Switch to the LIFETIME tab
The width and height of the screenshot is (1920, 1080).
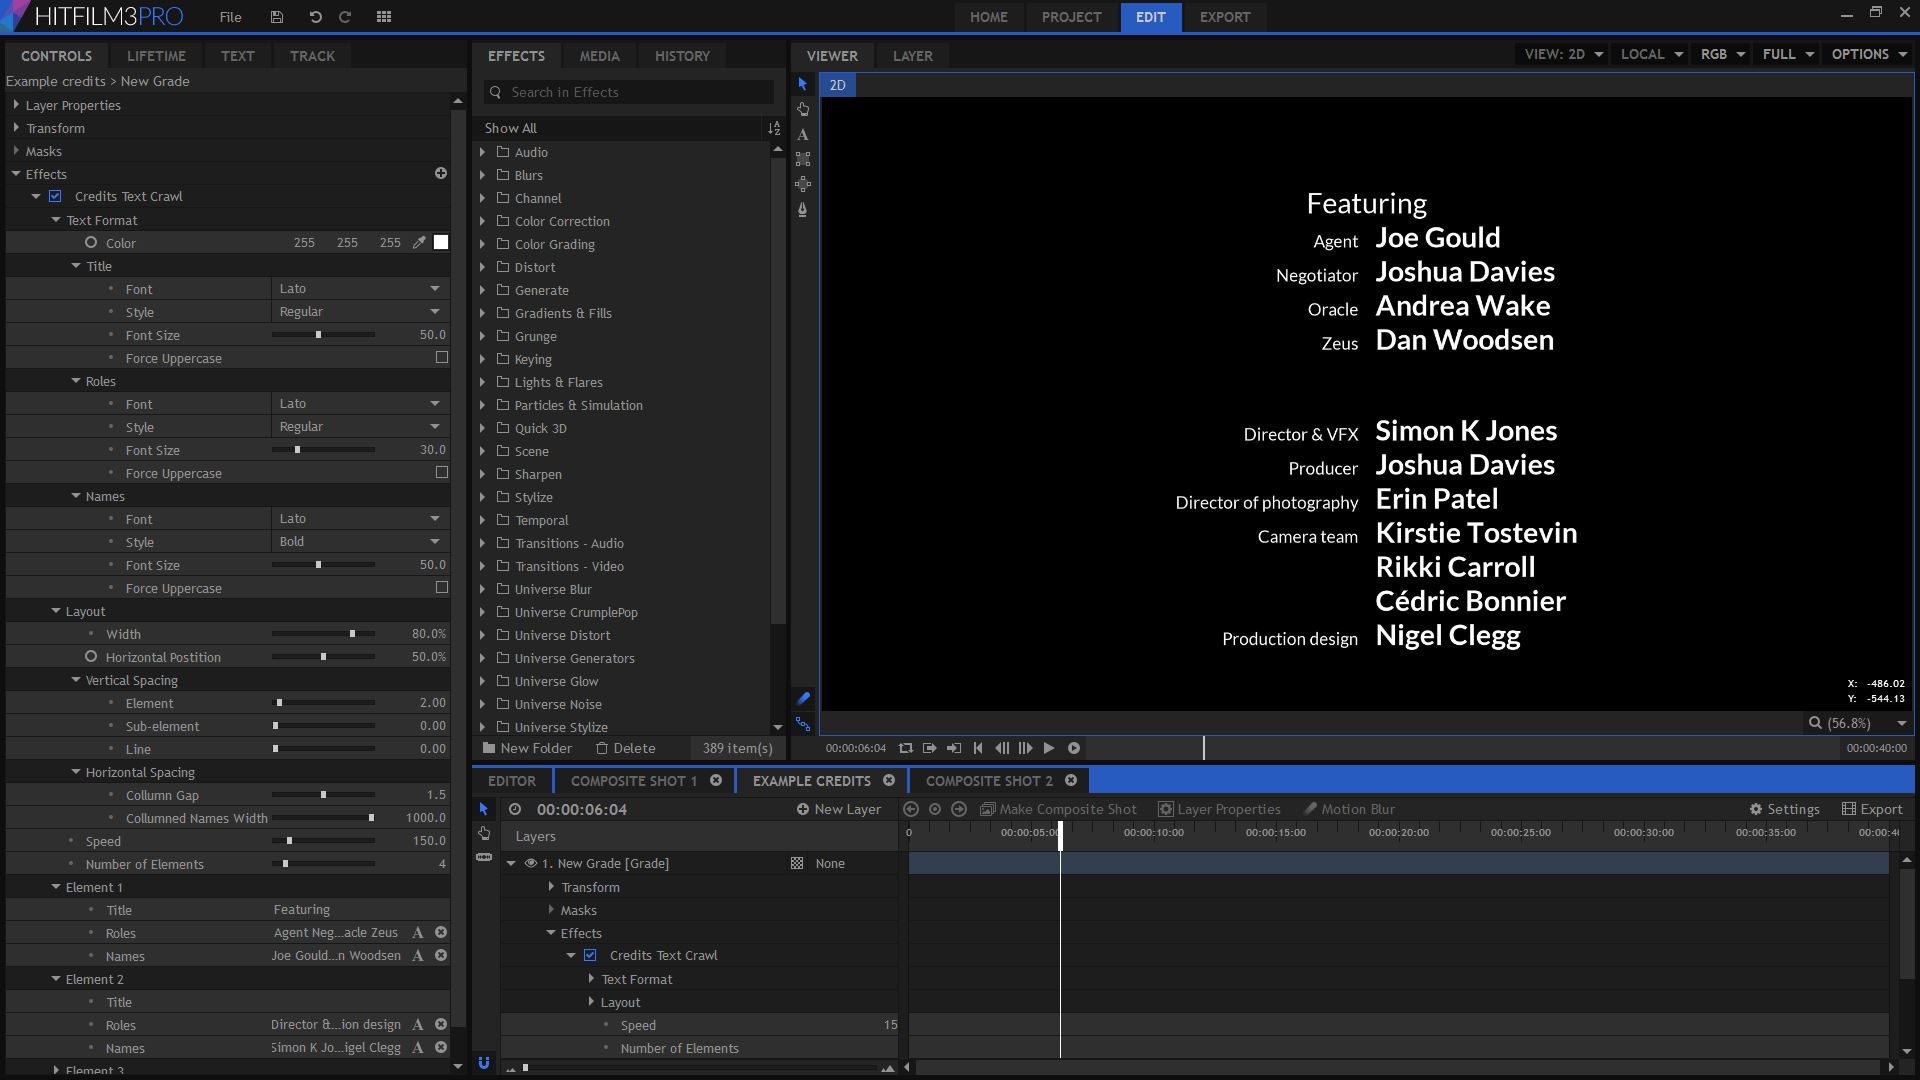tap(156, 55)
